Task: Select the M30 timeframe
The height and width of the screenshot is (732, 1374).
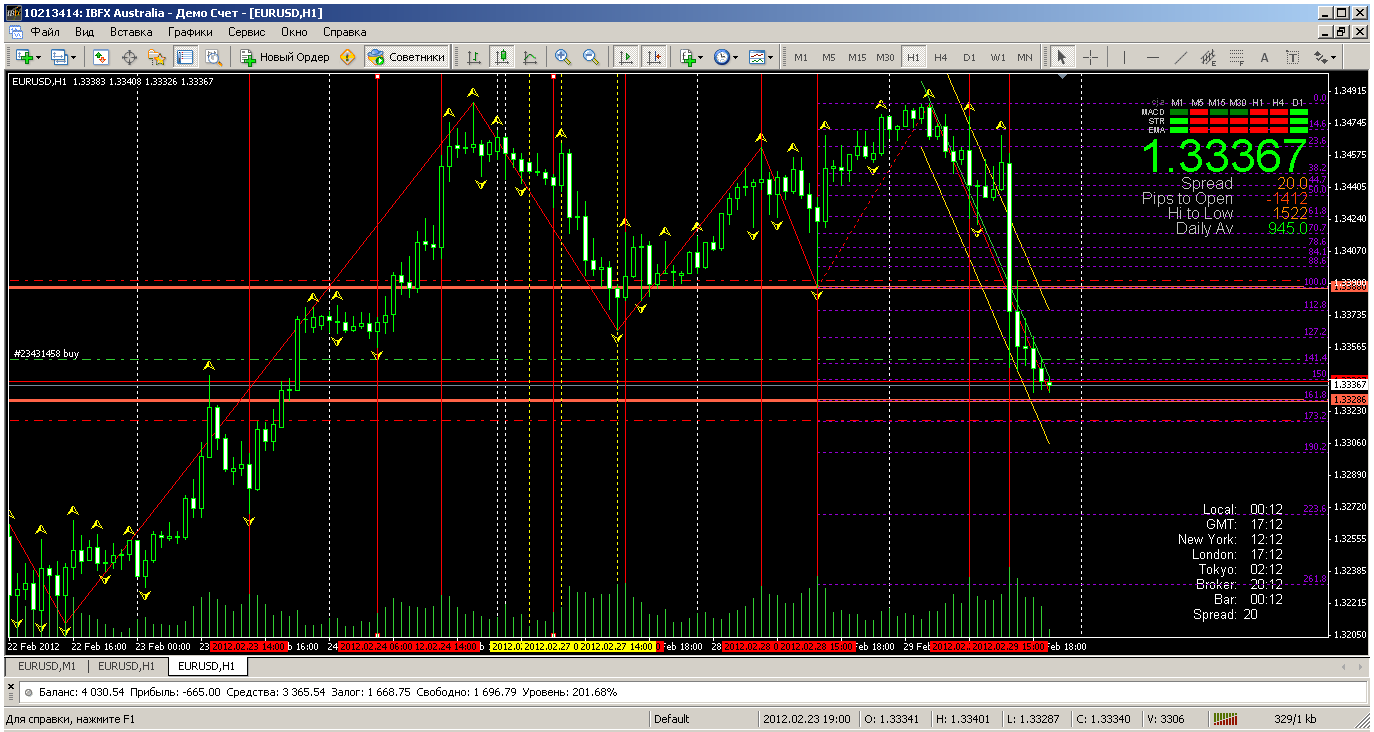Action: coord(885,57)
